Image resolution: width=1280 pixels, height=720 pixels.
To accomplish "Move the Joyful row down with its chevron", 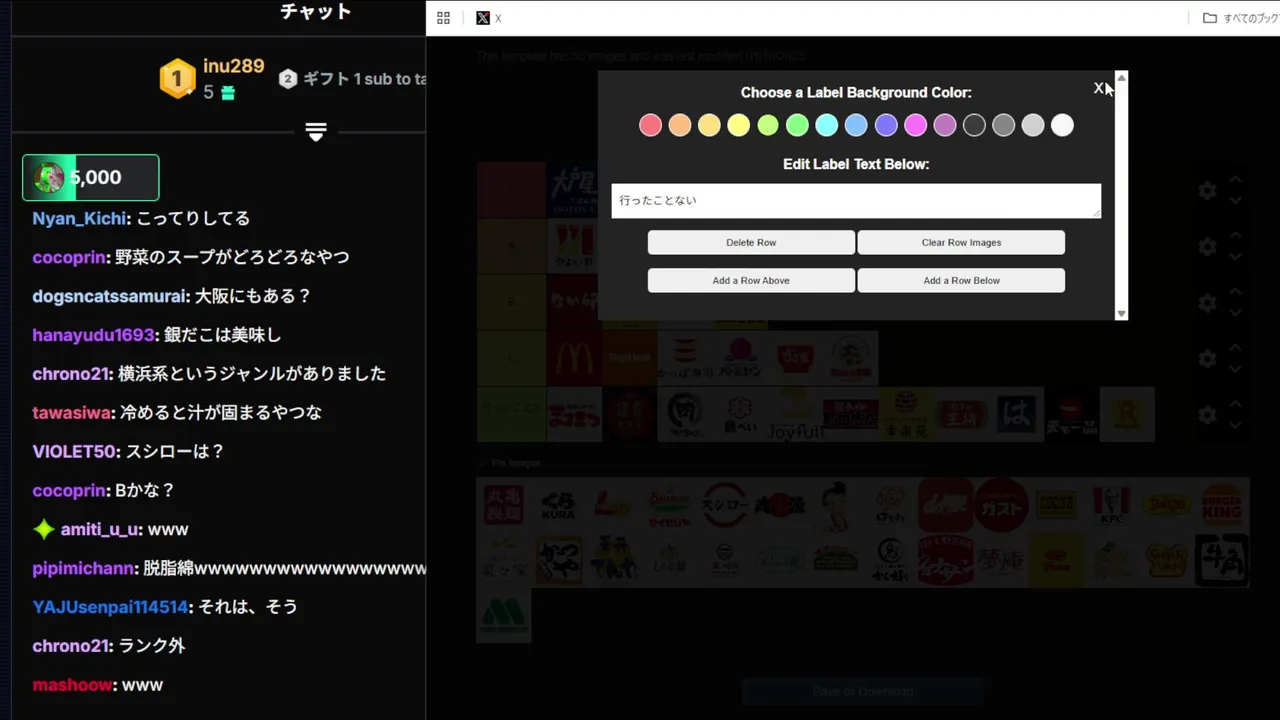I will coord(1235,425).
